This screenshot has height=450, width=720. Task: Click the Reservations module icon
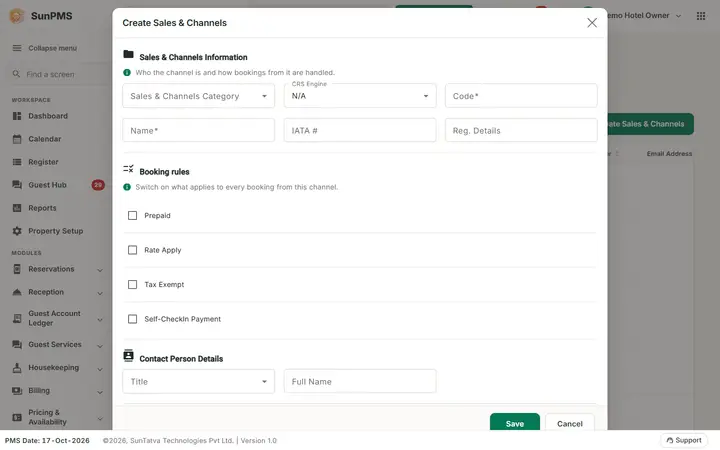[x=17, y=269]
